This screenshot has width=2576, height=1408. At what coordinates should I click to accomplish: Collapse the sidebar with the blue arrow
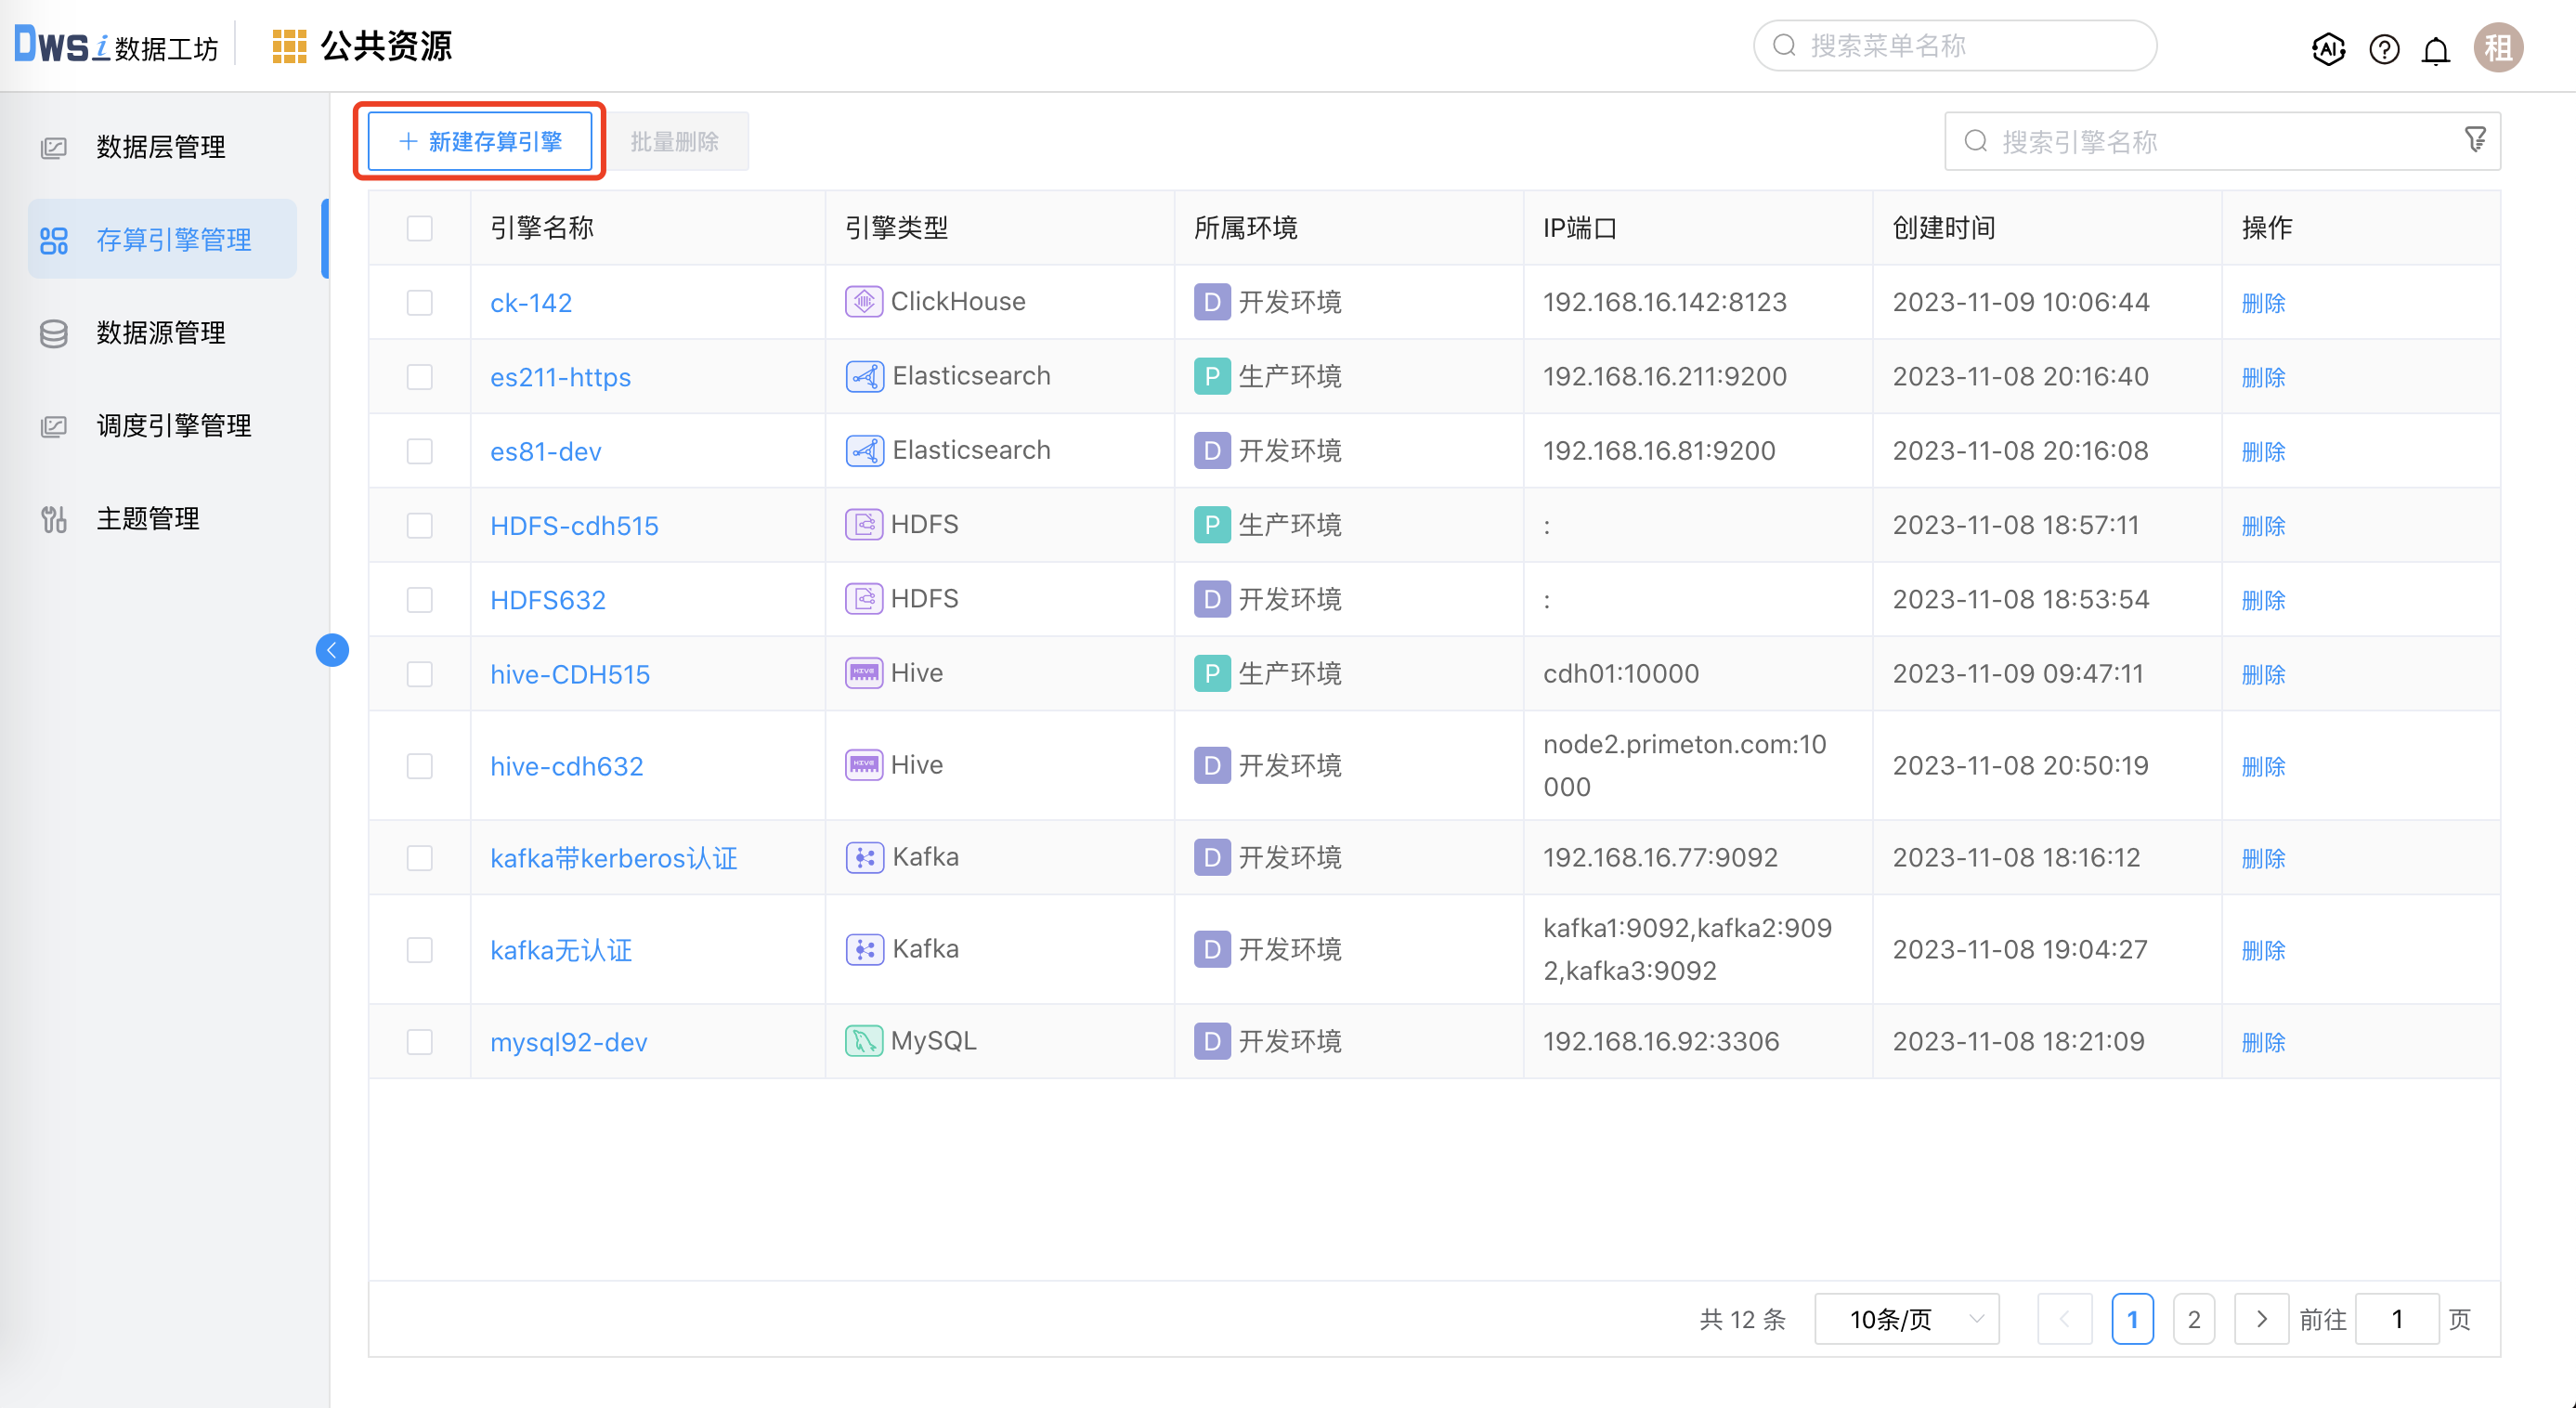[x=332, y=650]
